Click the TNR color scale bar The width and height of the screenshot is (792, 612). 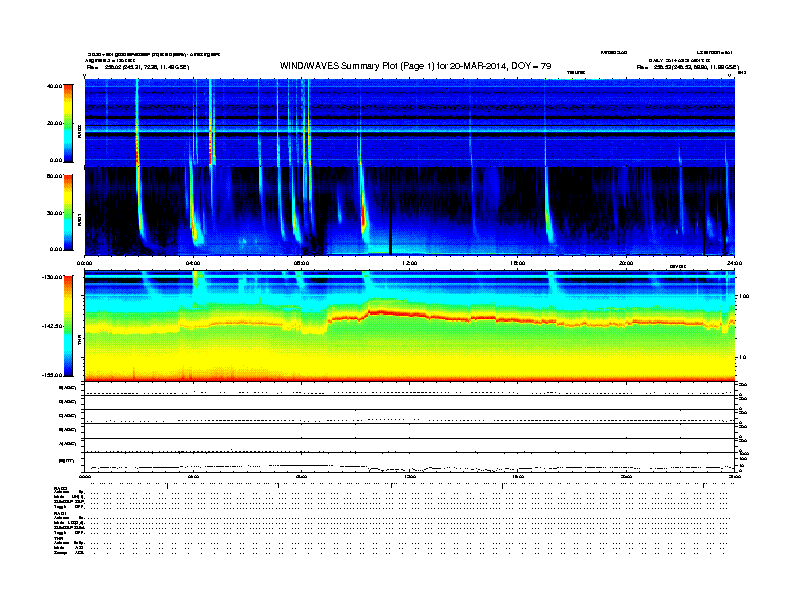(68, 326)
